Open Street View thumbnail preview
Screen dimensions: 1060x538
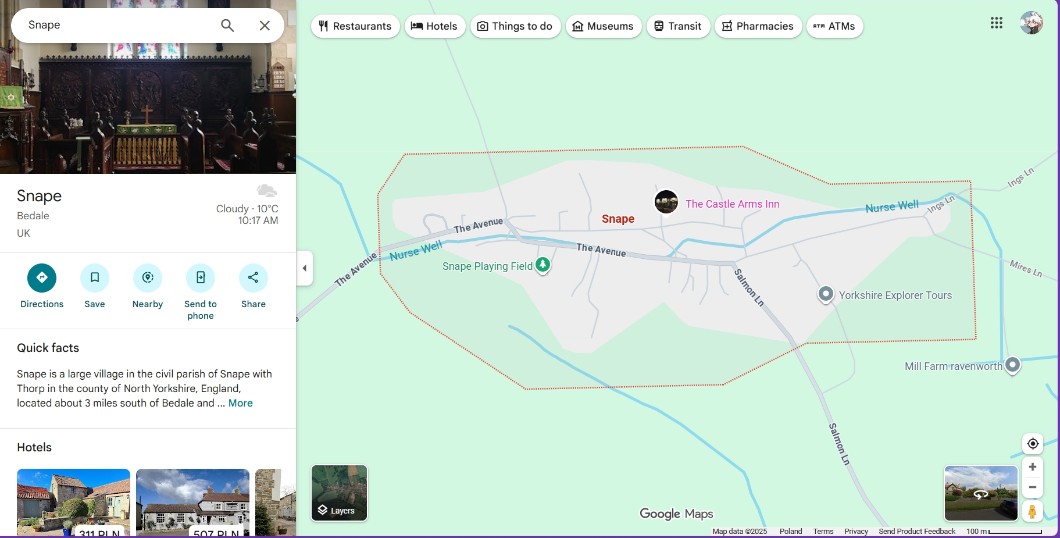pos(980,493)
